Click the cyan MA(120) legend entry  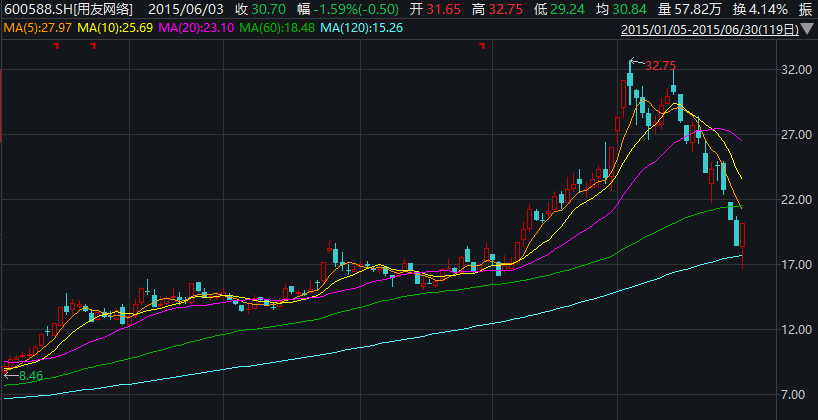[356, 27]
